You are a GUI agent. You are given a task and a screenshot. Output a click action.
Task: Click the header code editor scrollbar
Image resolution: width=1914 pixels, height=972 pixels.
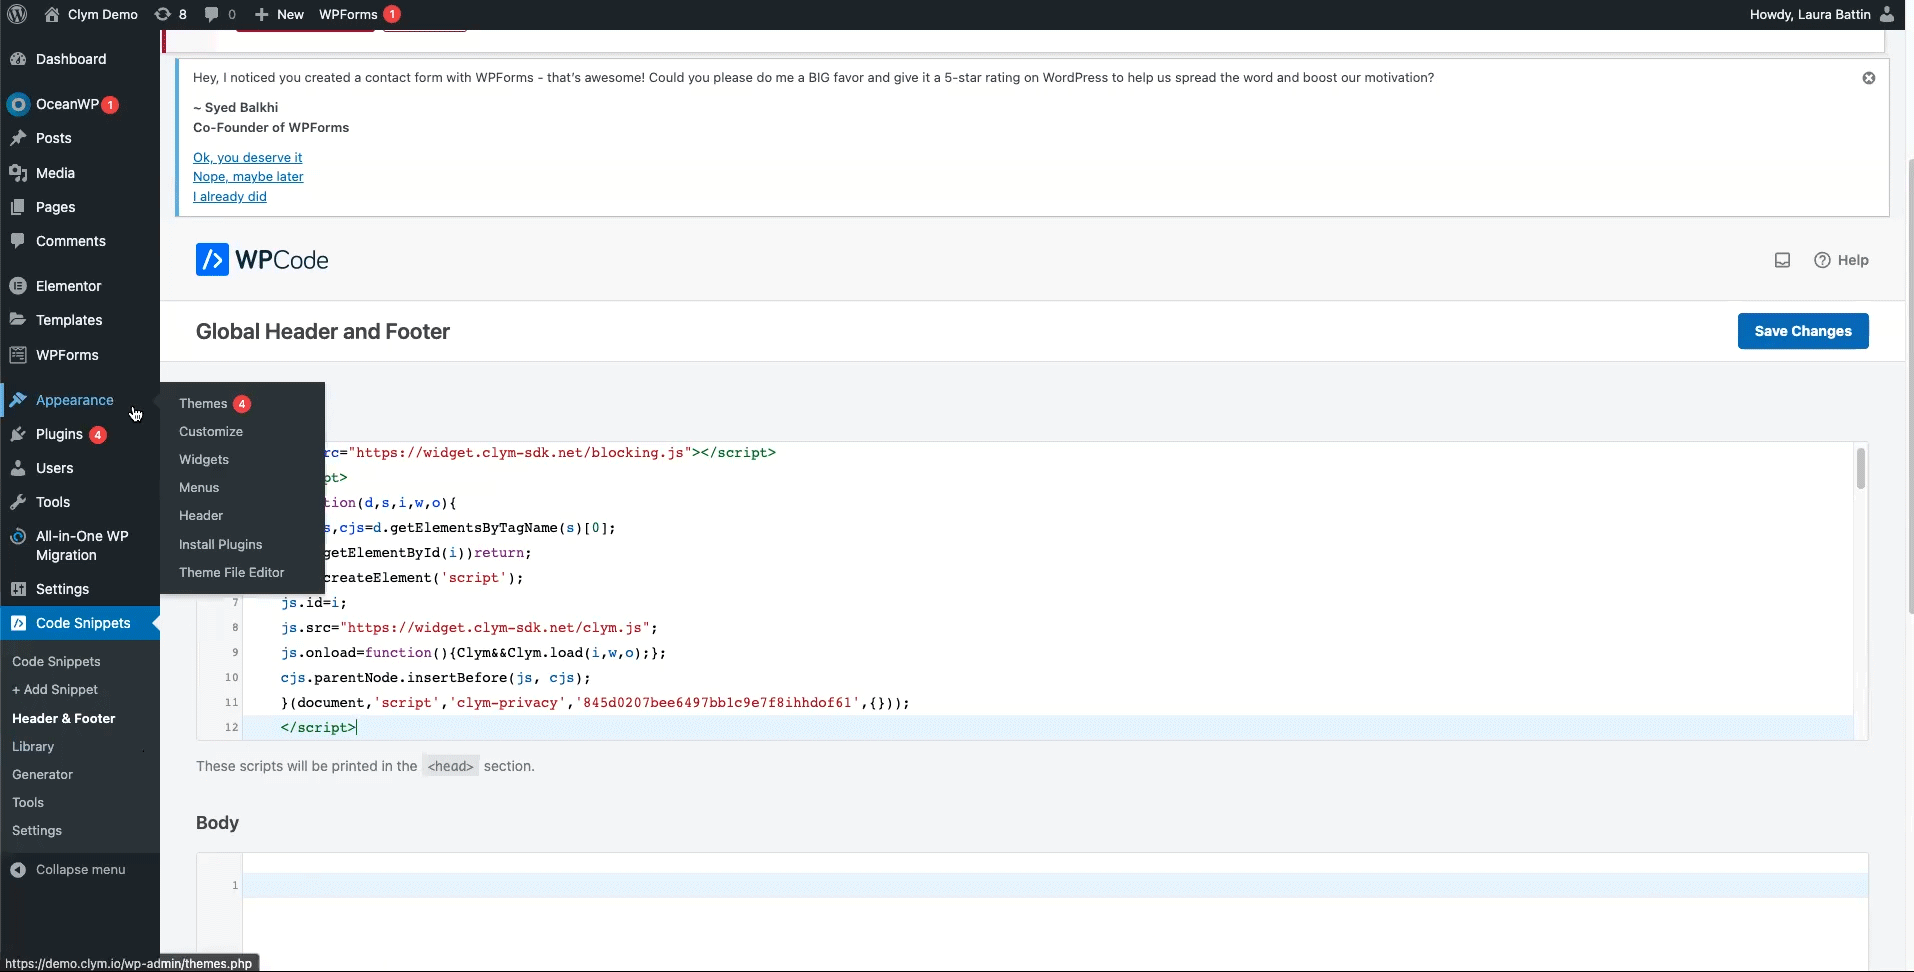1860,469
